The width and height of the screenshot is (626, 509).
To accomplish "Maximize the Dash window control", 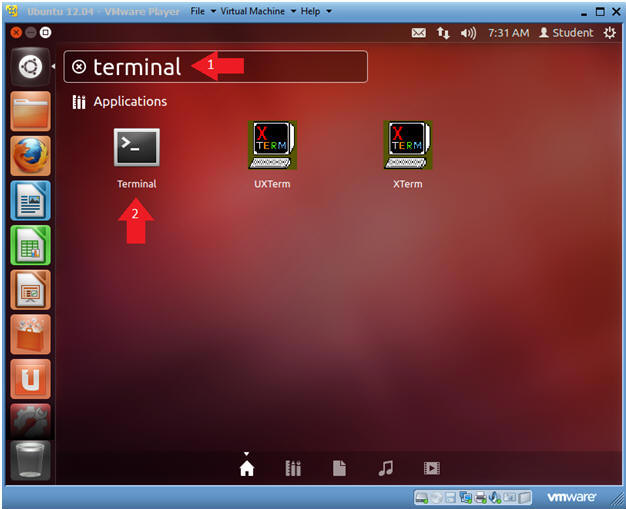I will pyautogui.click(x=46, y=32).
